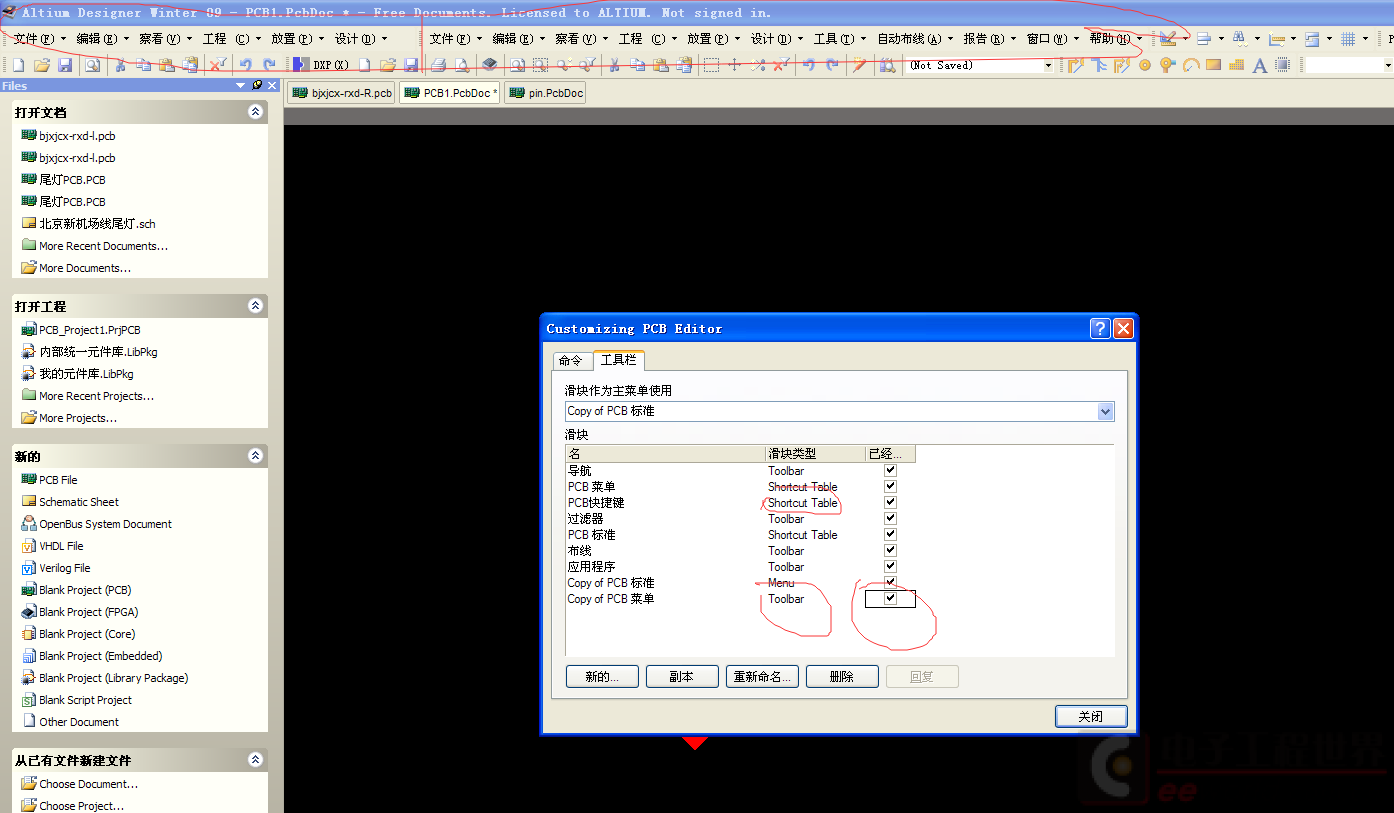Toggle the 过滤器 toolbar checkbox

point(890,518)
